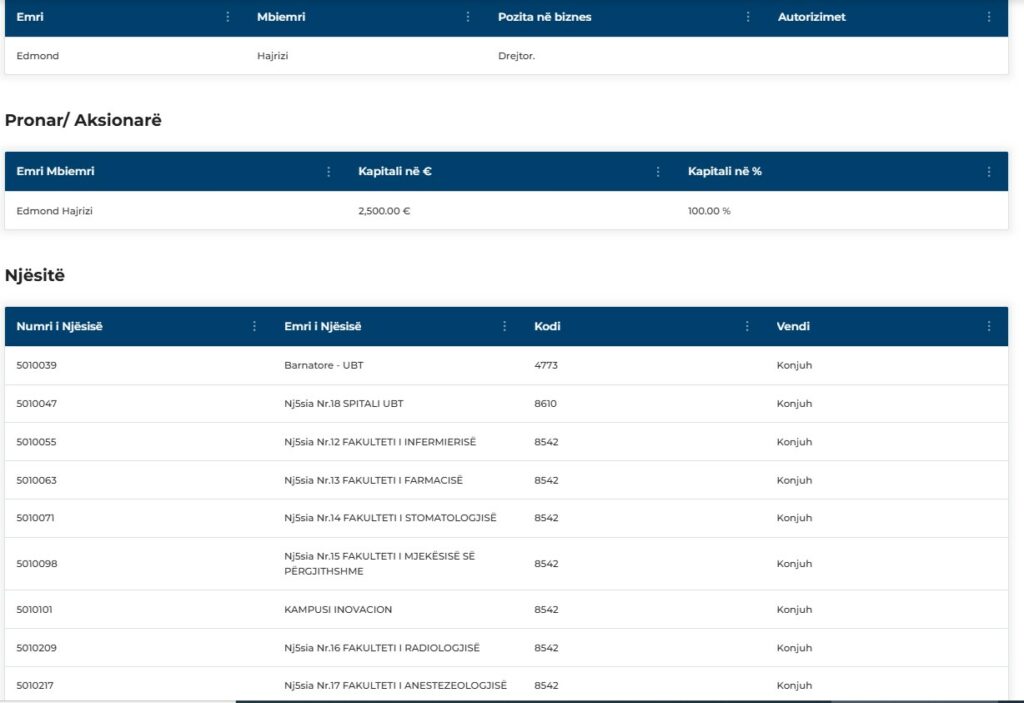This screenshot has height=703, width=1024.
Task: Select code cell 8610
Action: pos(545,404)
